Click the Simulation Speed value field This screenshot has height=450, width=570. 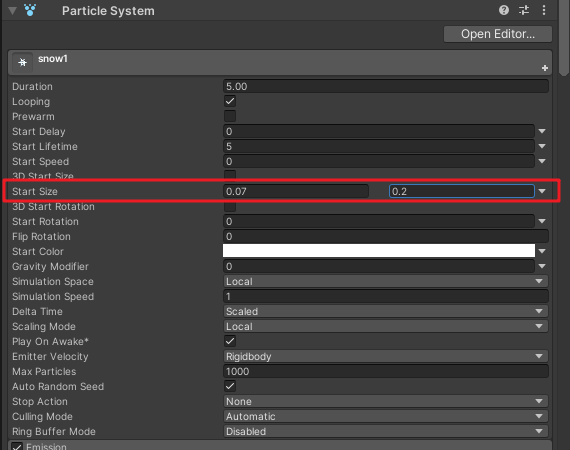[386, 296]
